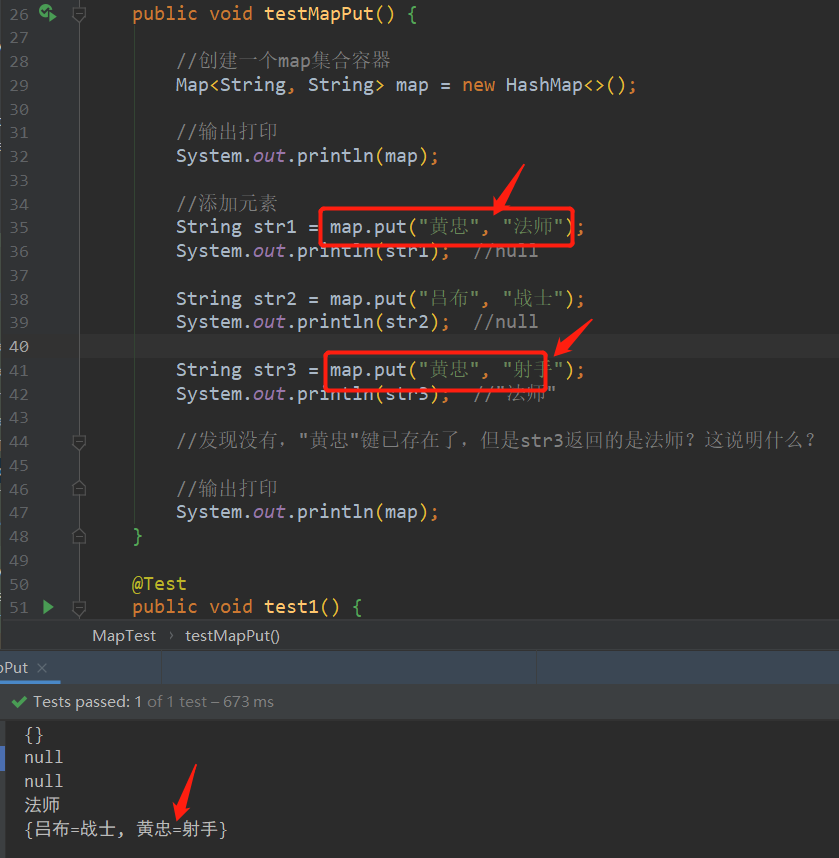The image size is (839, 858).
Task: Click the fold end marker at line 48
Action: (x=79, y=536)
